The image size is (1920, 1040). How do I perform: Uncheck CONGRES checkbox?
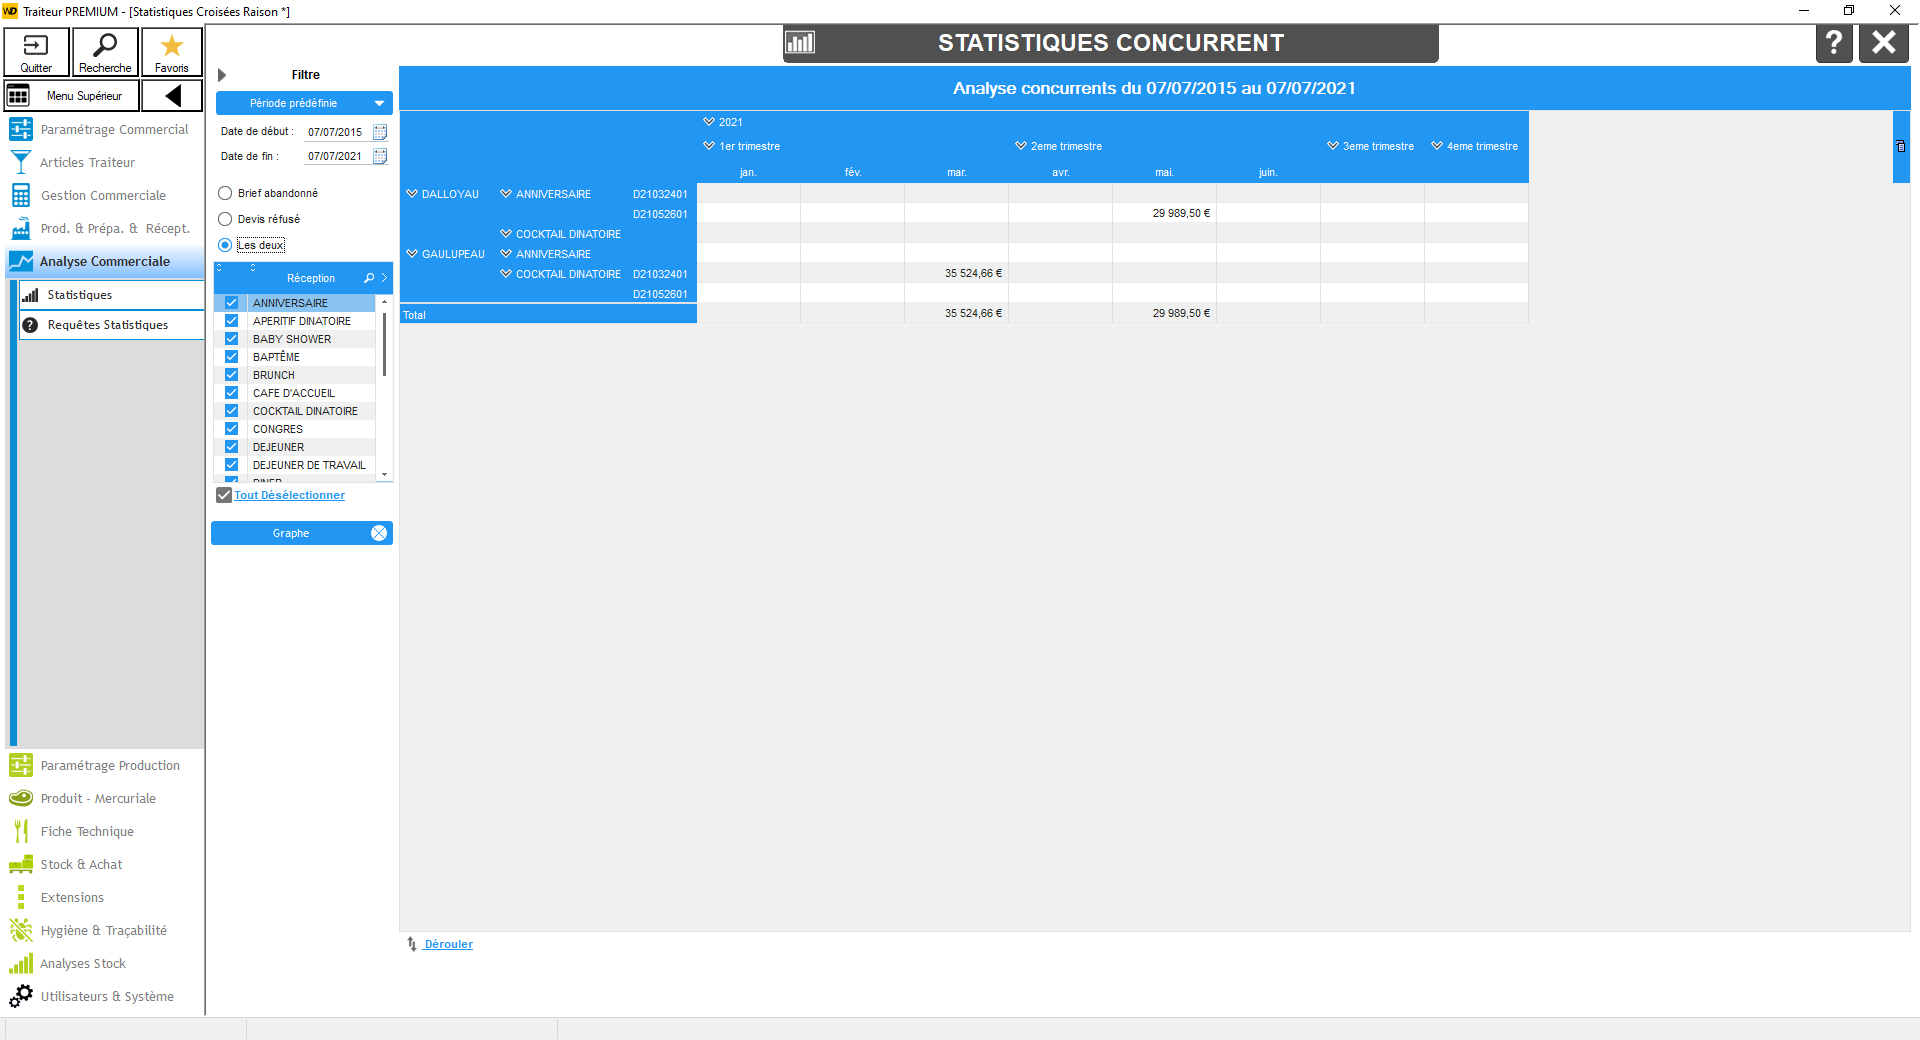point(231,429)
